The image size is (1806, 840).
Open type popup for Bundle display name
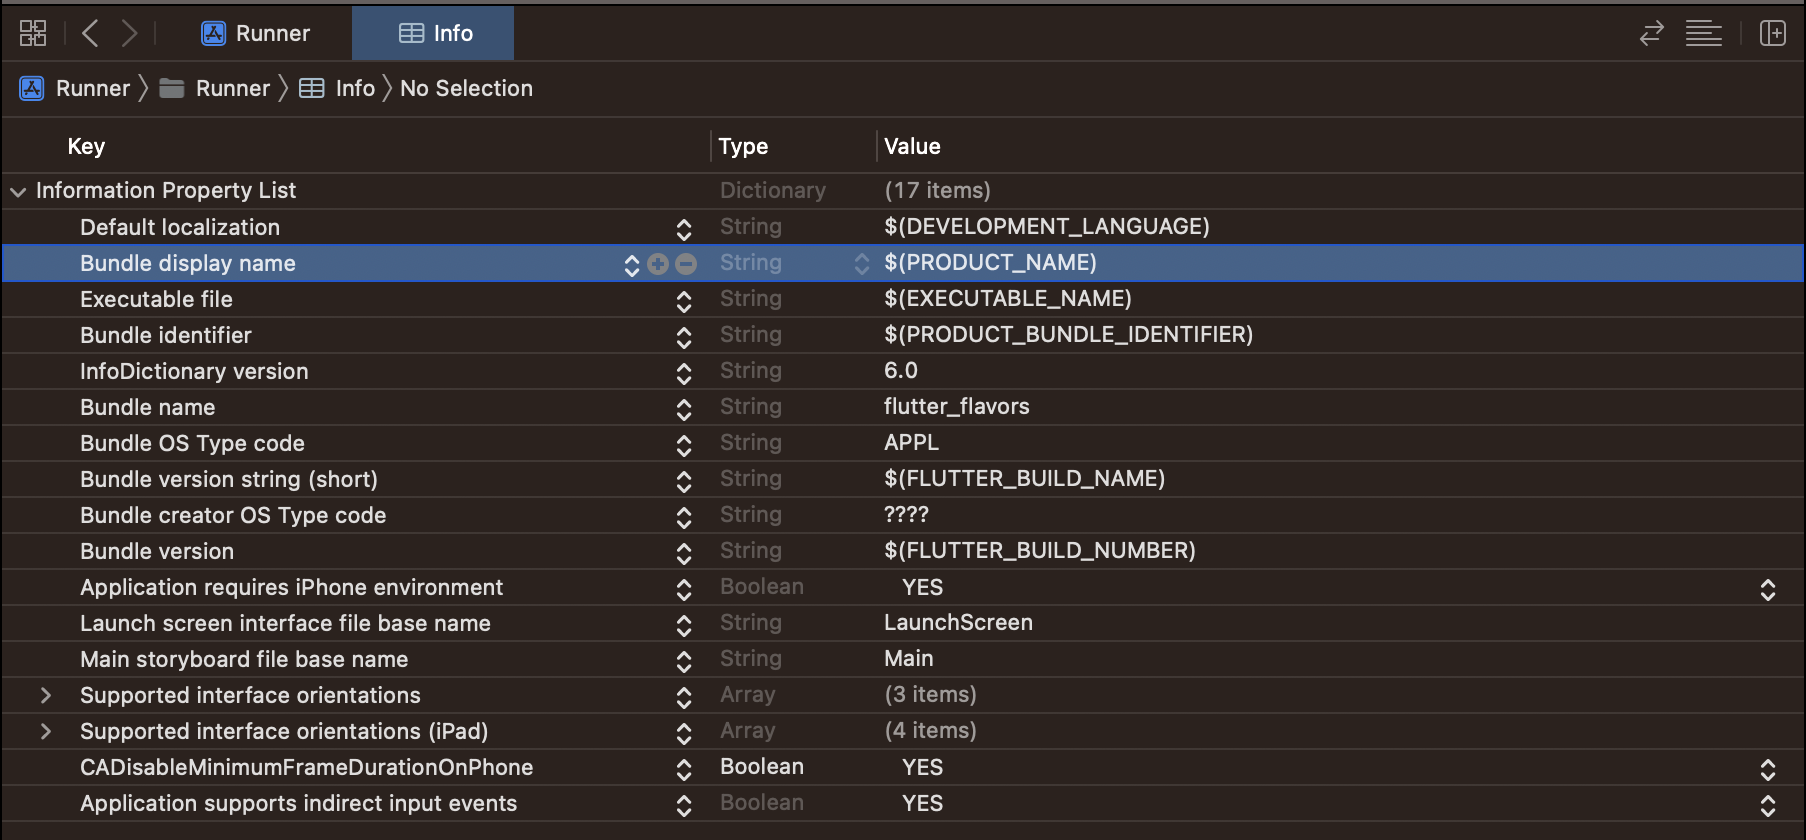click(862, 263)
